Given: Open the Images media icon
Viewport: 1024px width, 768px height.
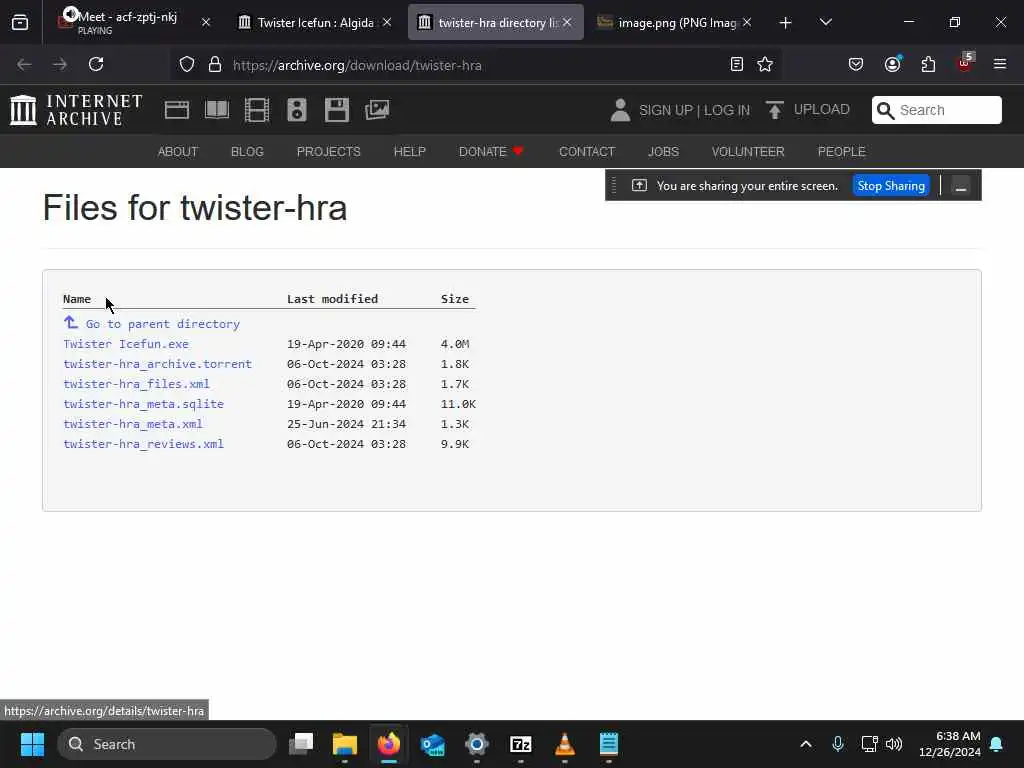Looking at the screenshot, I should pos(377,110).
